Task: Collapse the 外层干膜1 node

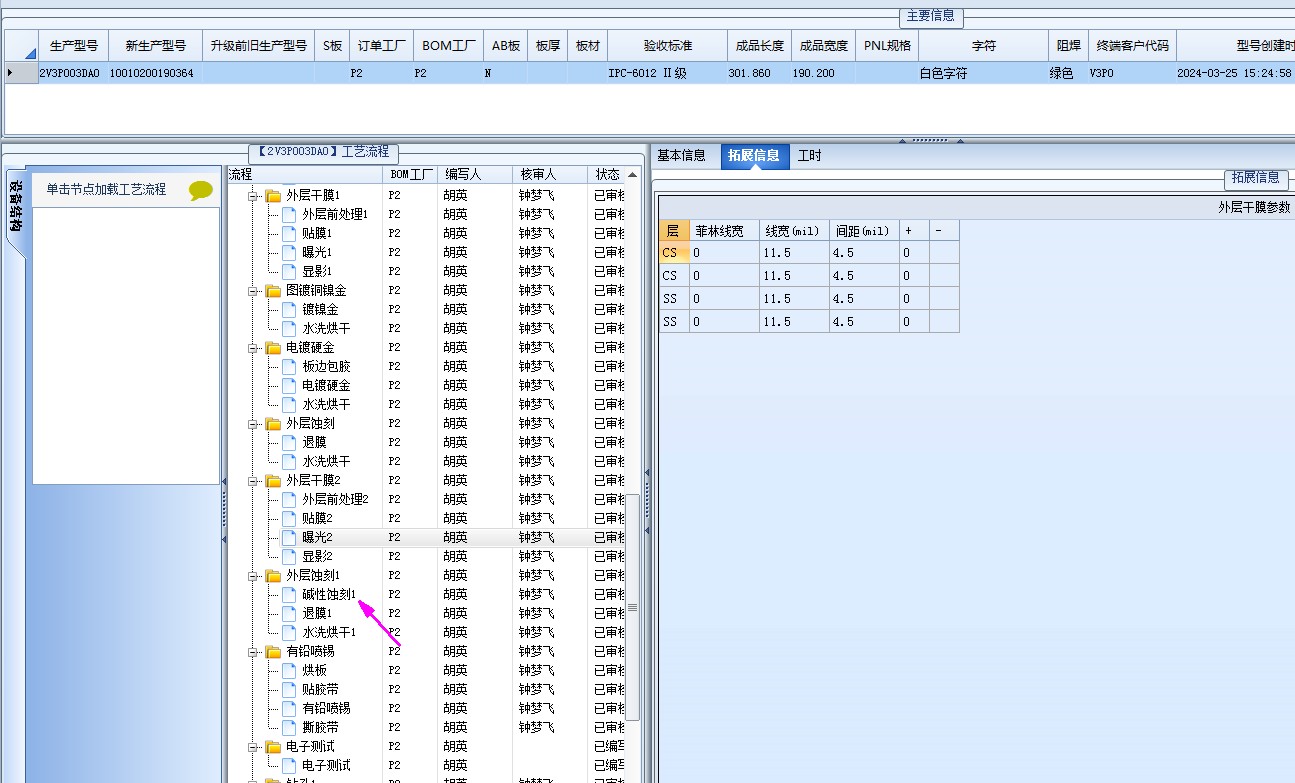Action: tap(254, 195)
